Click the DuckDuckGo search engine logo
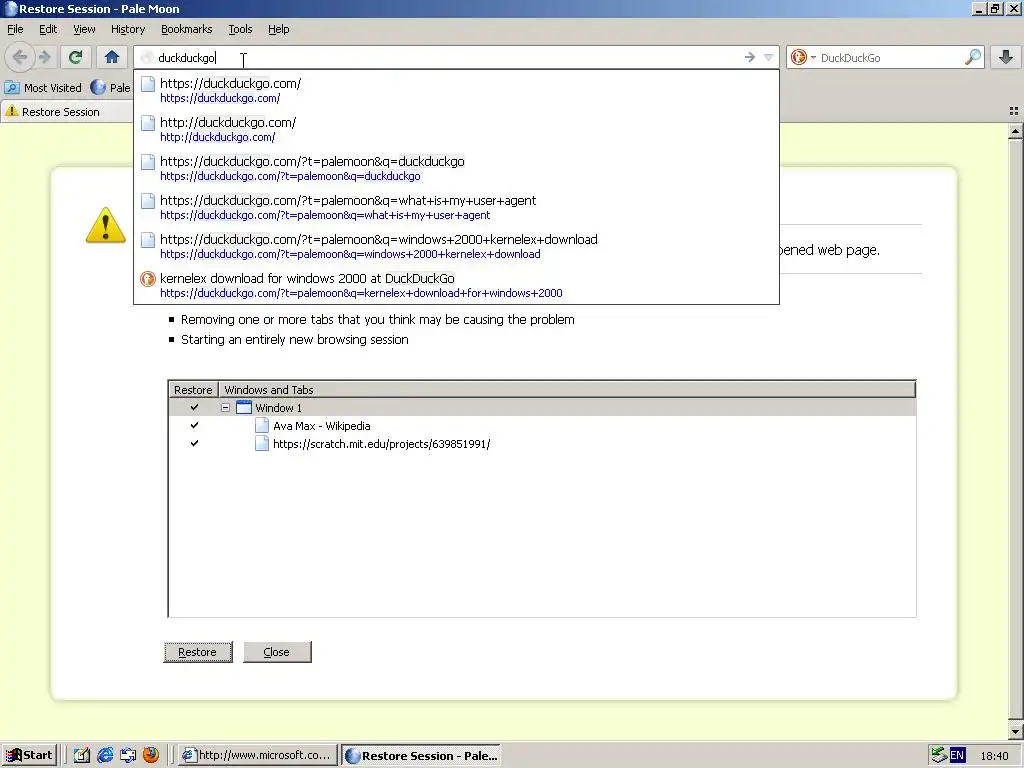The width and height of the screenshot is (1024, 768). pos(799,57)
